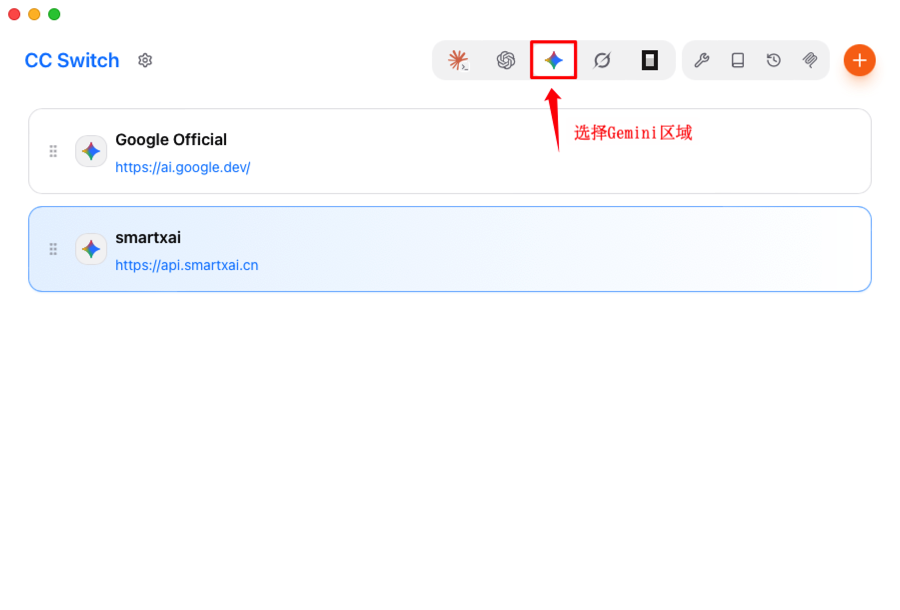900x610 pixels.
Task: Open the https://api.smartxai.cn link
Action: [187, 265]
